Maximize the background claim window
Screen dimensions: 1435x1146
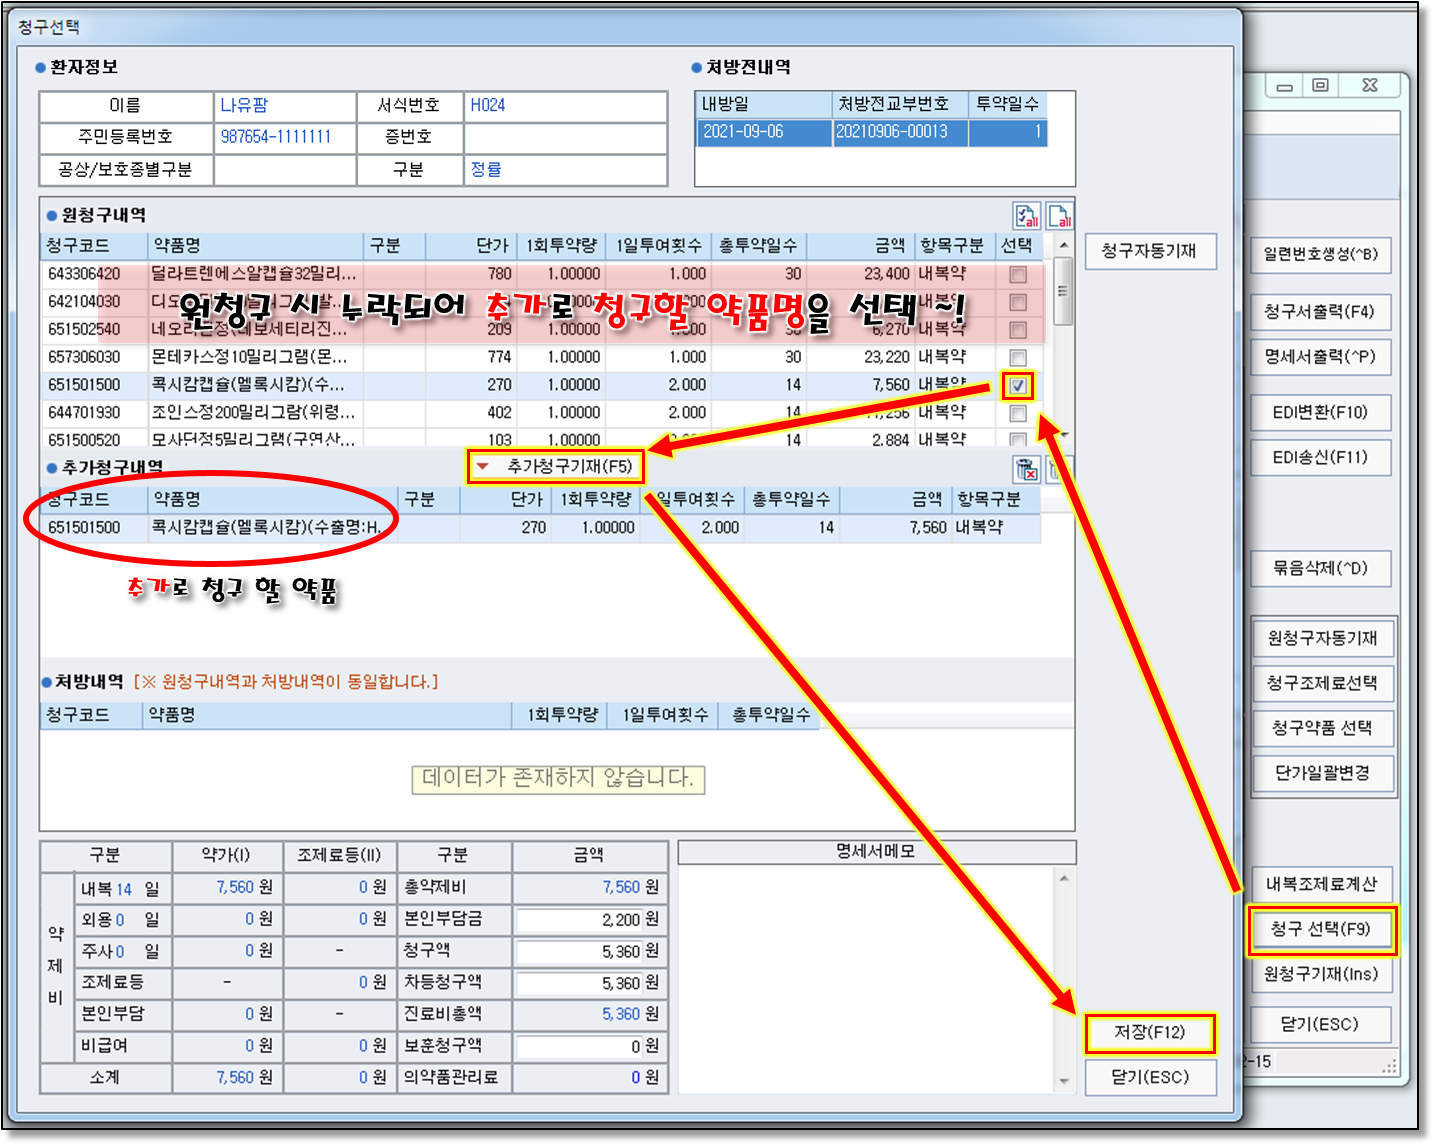pos(1320,86)
